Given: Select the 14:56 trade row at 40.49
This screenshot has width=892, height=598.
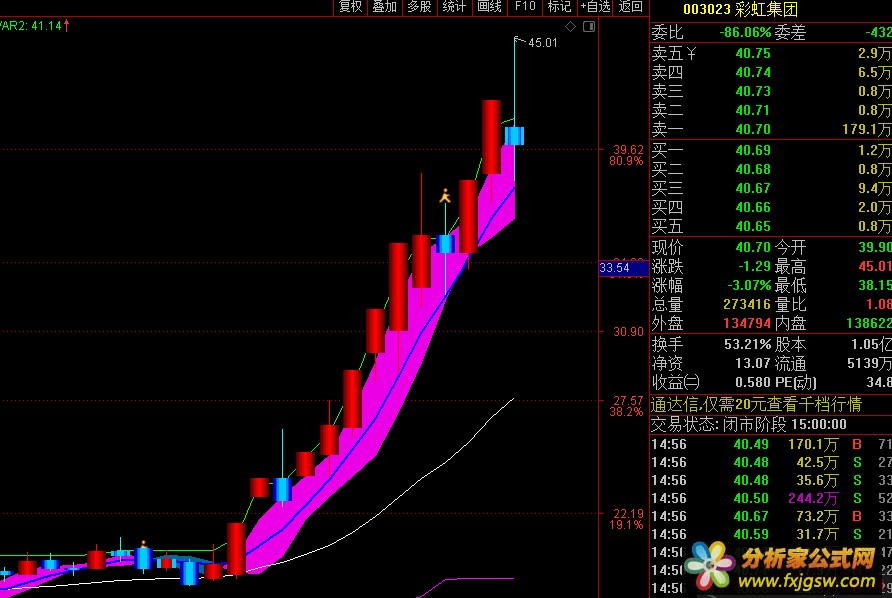Looking at the screenshot, I should pos(771,444).
